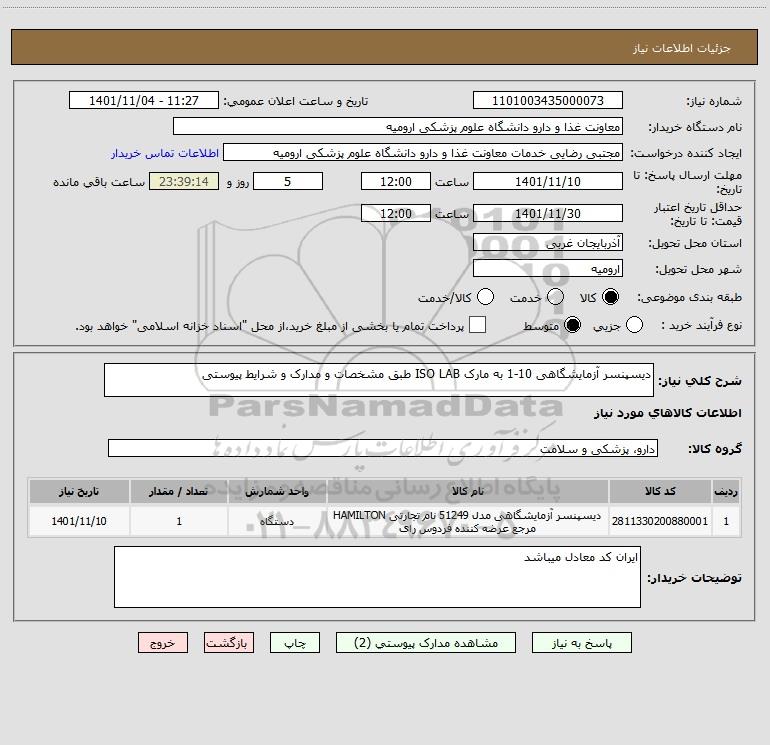Click the توضیحات خریدار text area
This screenshot has height=745, width=770.
click(x=377, y=576)
